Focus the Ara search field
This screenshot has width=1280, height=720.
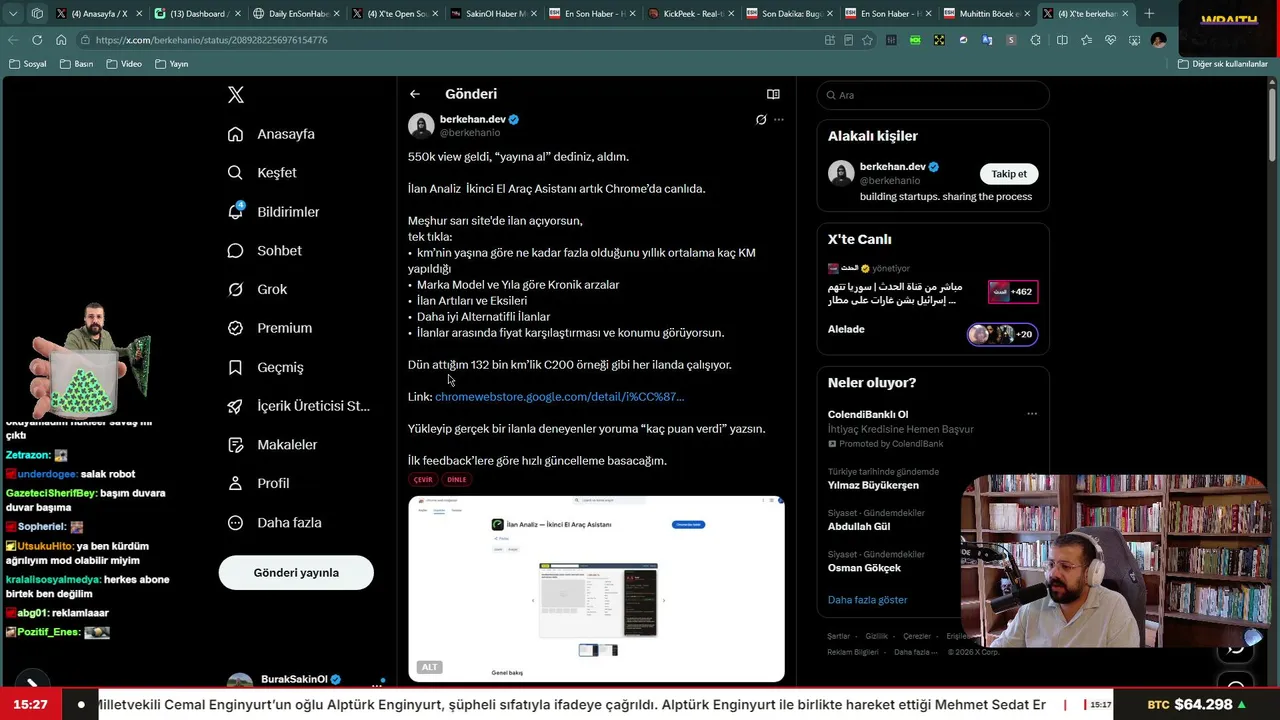click(x=933, y=95)
